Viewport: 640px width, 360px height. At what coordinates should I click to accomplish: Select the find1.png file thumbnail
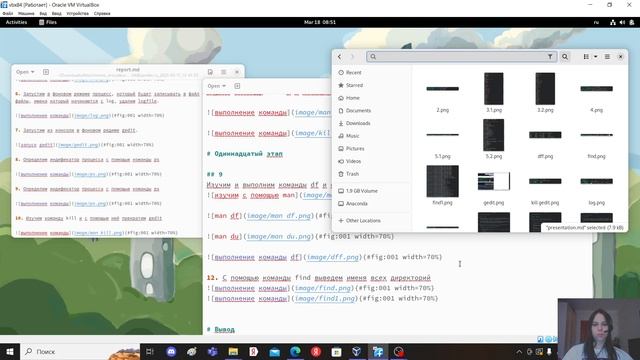point(442,181)
